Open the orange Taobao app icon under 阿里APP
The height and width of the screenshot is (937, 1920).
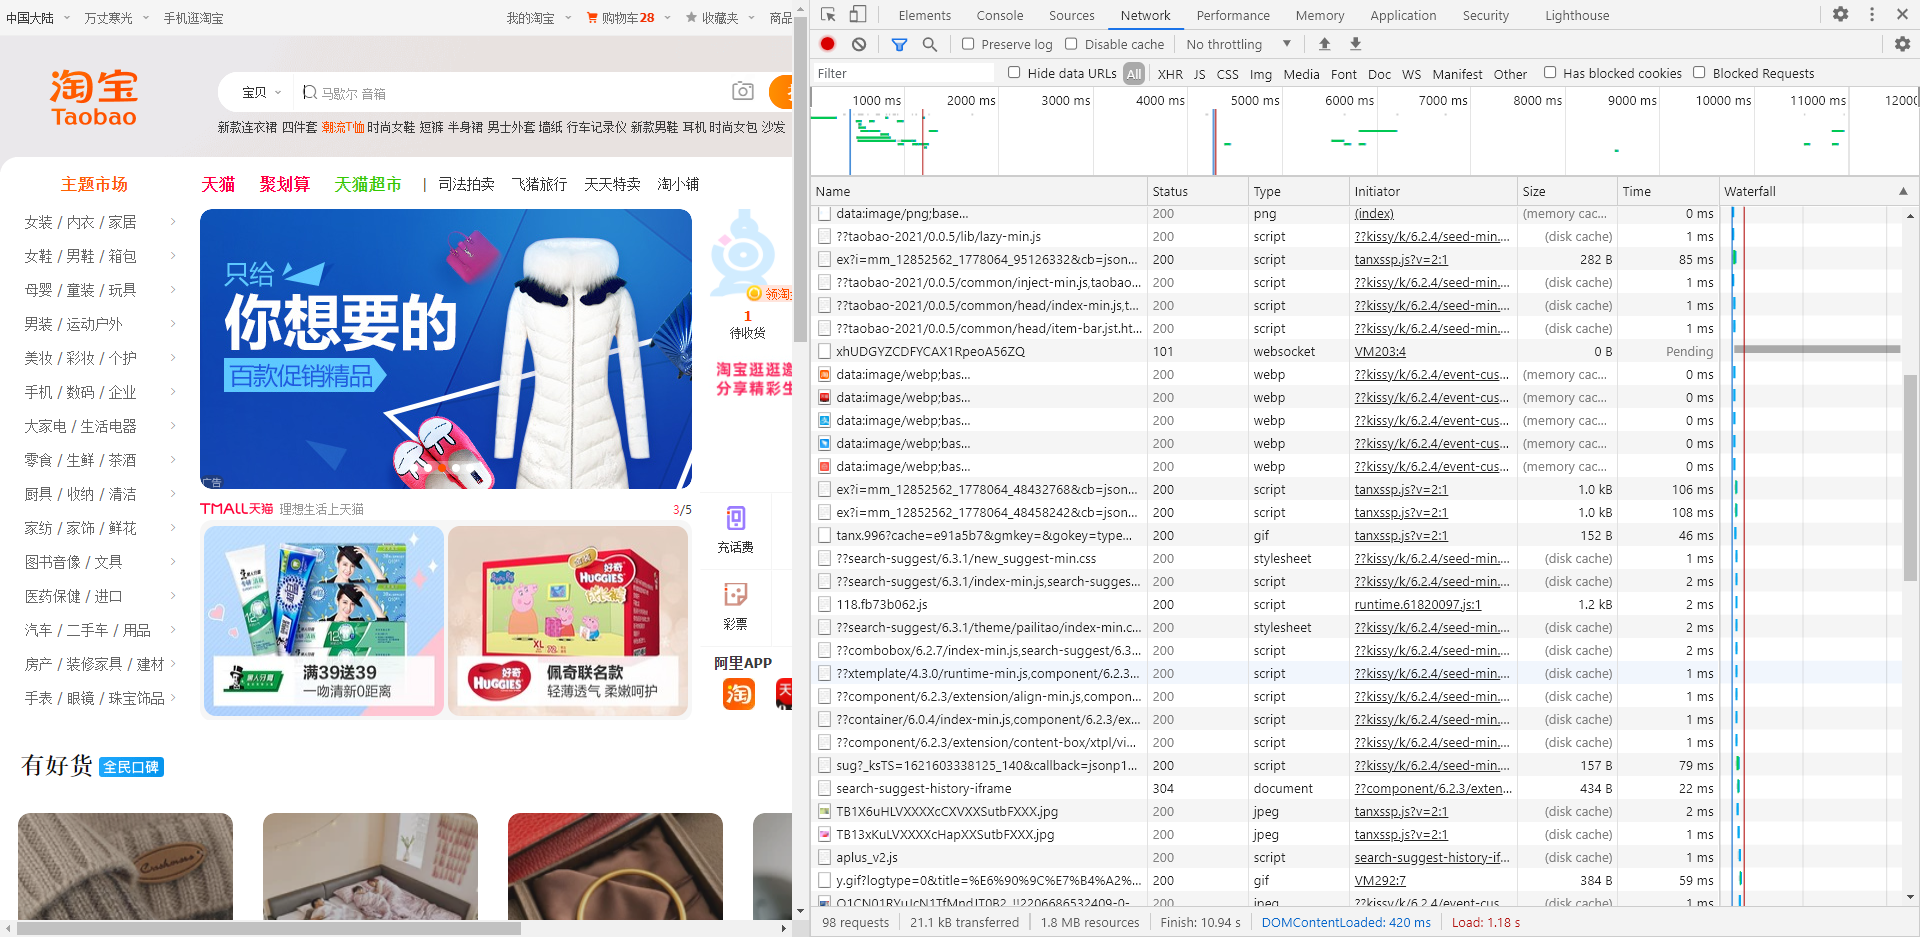coord(739,694)
